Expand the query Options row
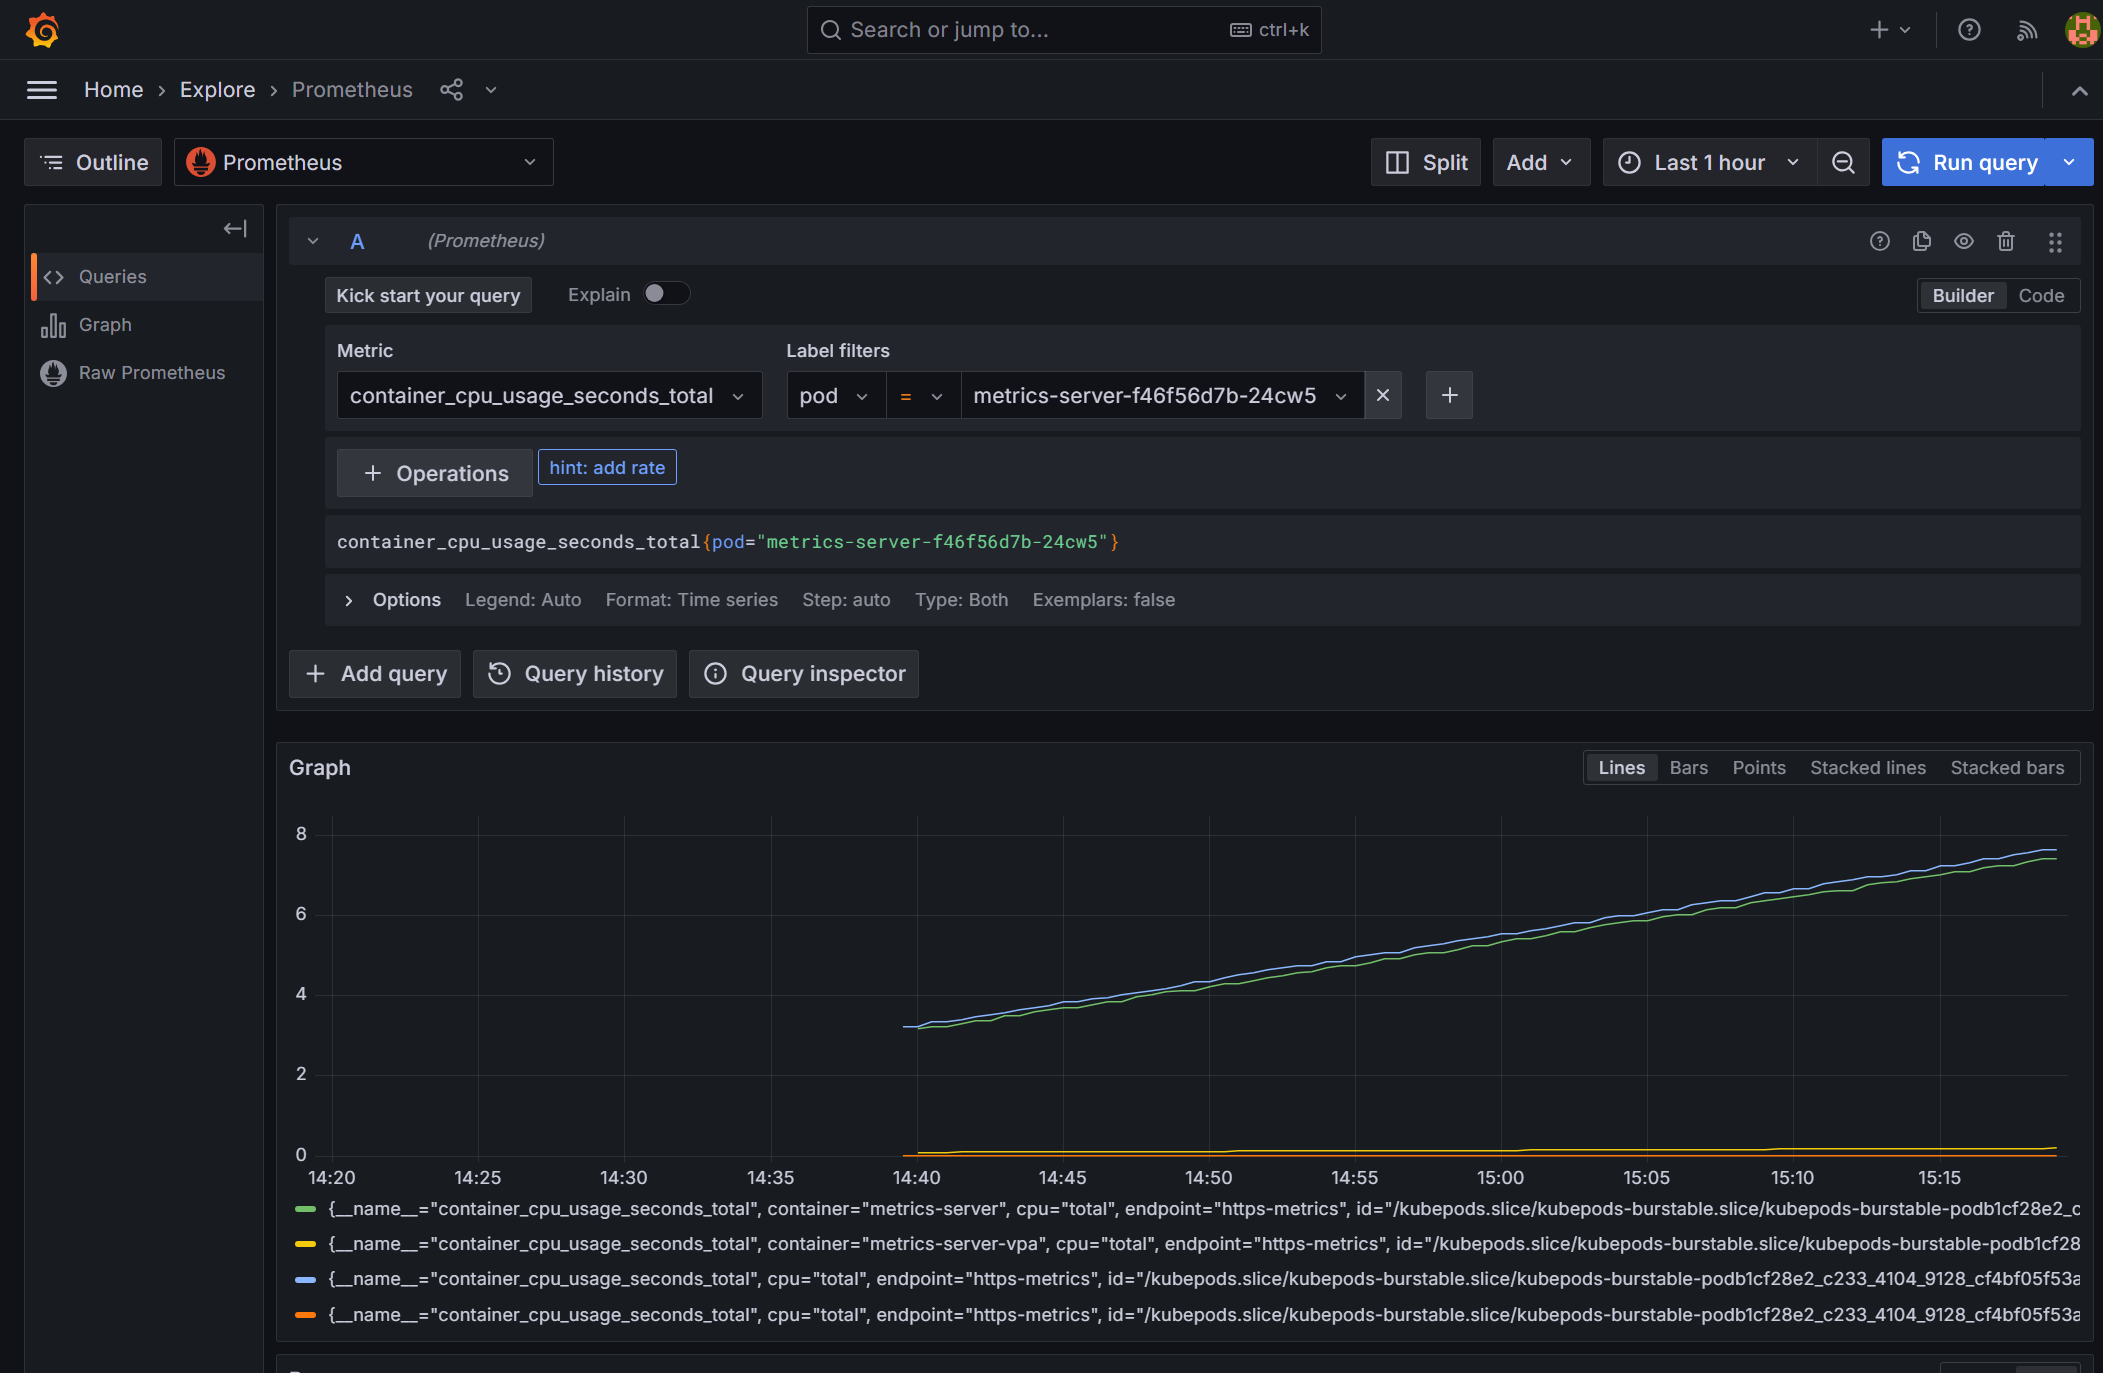Viewport: 2103px width, 1373px height. click(348, 600)
